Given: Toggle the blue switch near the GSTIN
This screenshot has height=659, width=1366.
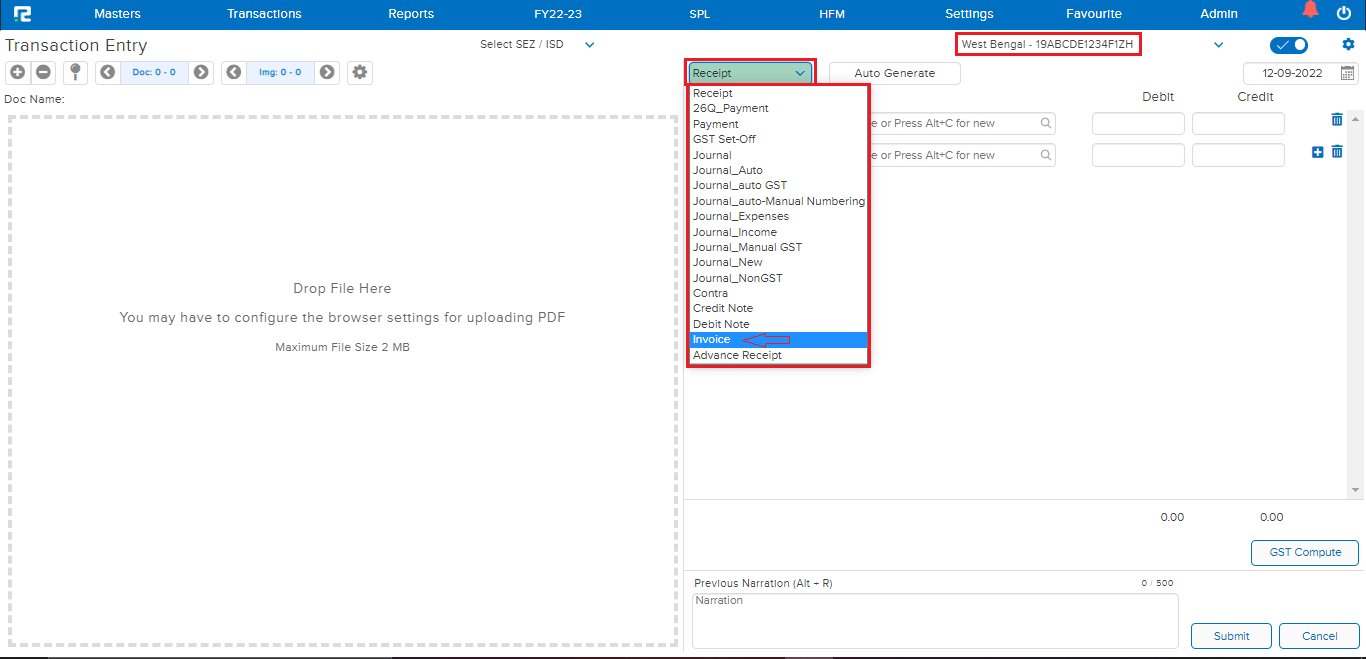Looking at the screenshot, I should click(x=1288, y=45).
